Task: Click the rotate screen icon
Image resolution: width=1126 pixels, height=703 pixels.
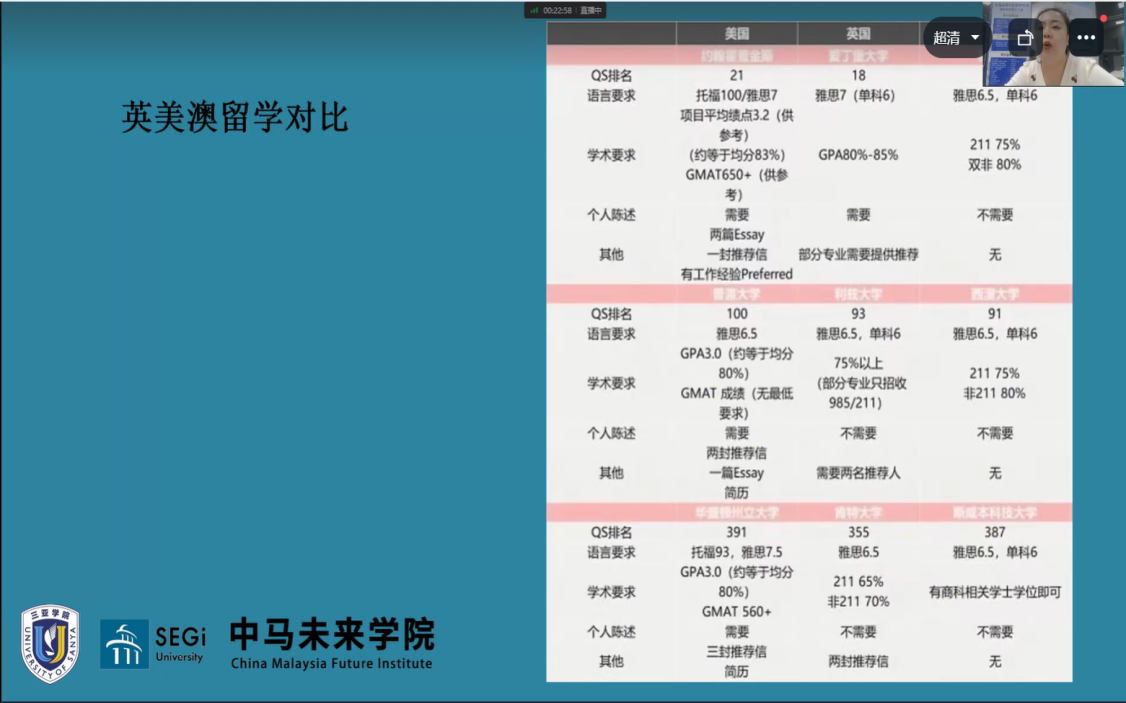Action: pos(1025,38)
